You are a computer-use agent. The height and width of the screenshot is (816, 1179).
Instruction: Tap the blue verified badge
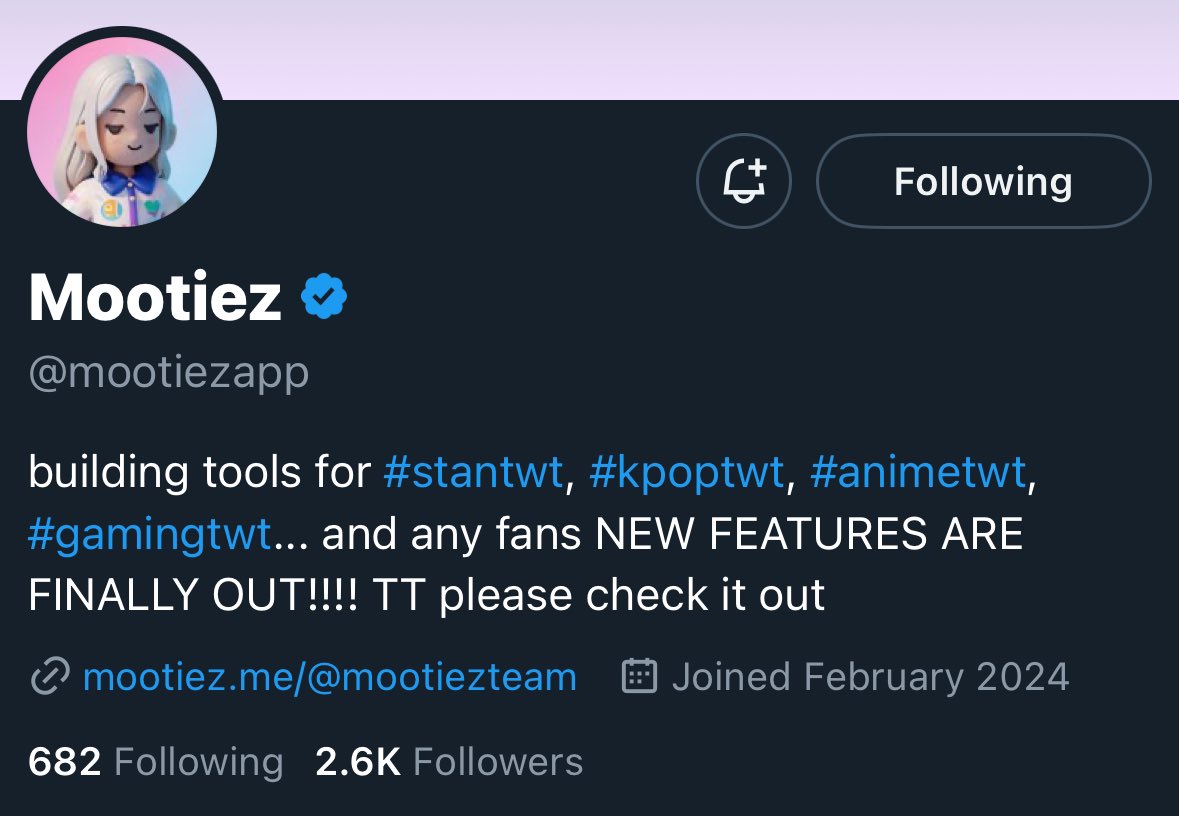pyautogui.click(x=324, y=296)
